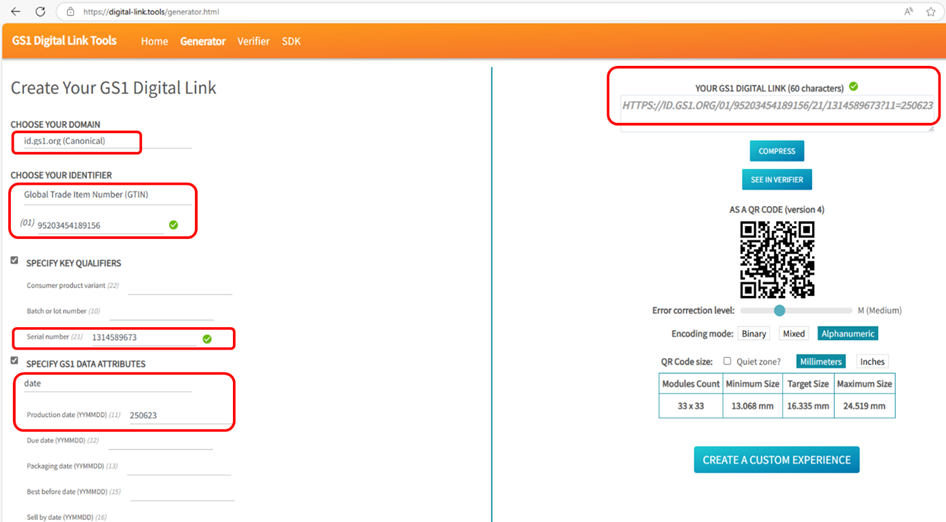Enable the Quiet zone checkbox

tap(727, 362)
